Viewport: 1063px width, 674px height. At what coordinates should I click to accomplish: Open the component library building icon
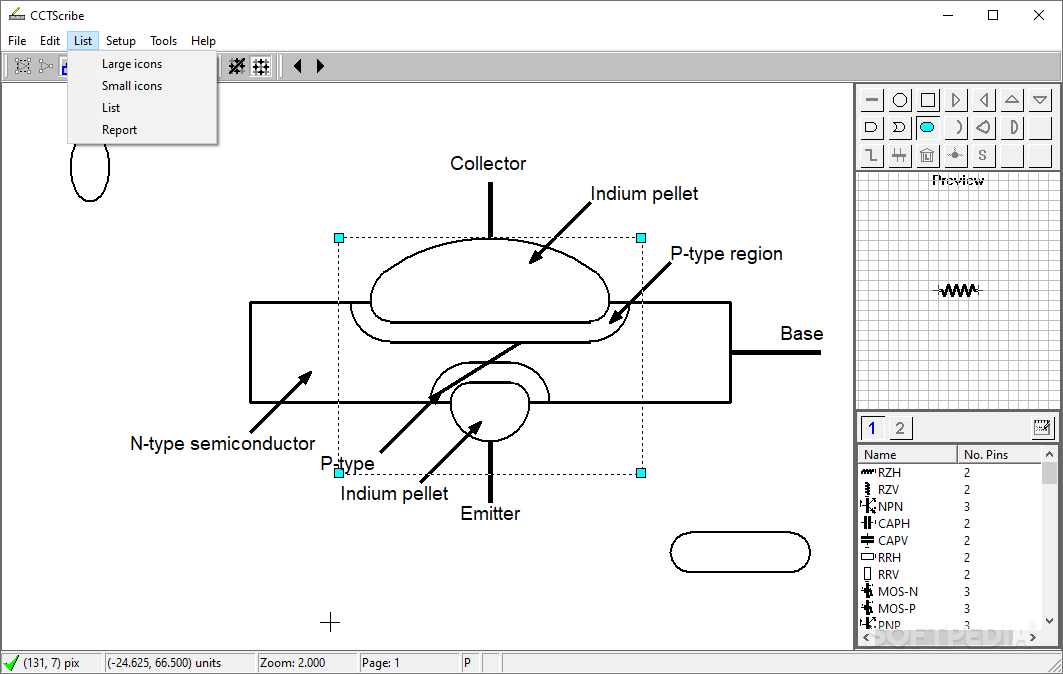coord(927,155)
